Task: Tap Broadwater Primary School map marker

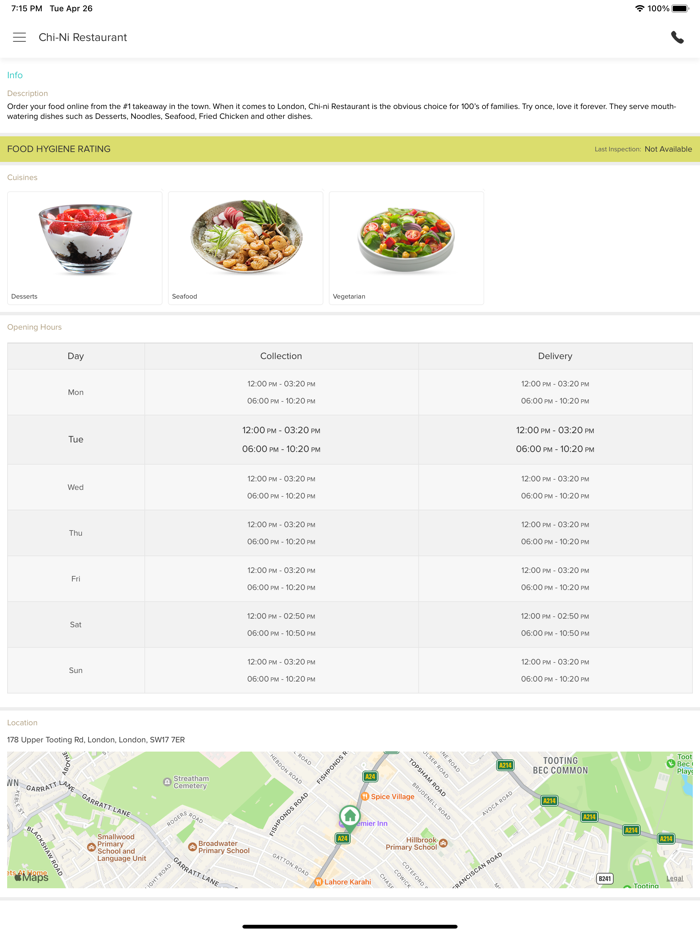Action: pyautogui.click(x=192, y=846)
